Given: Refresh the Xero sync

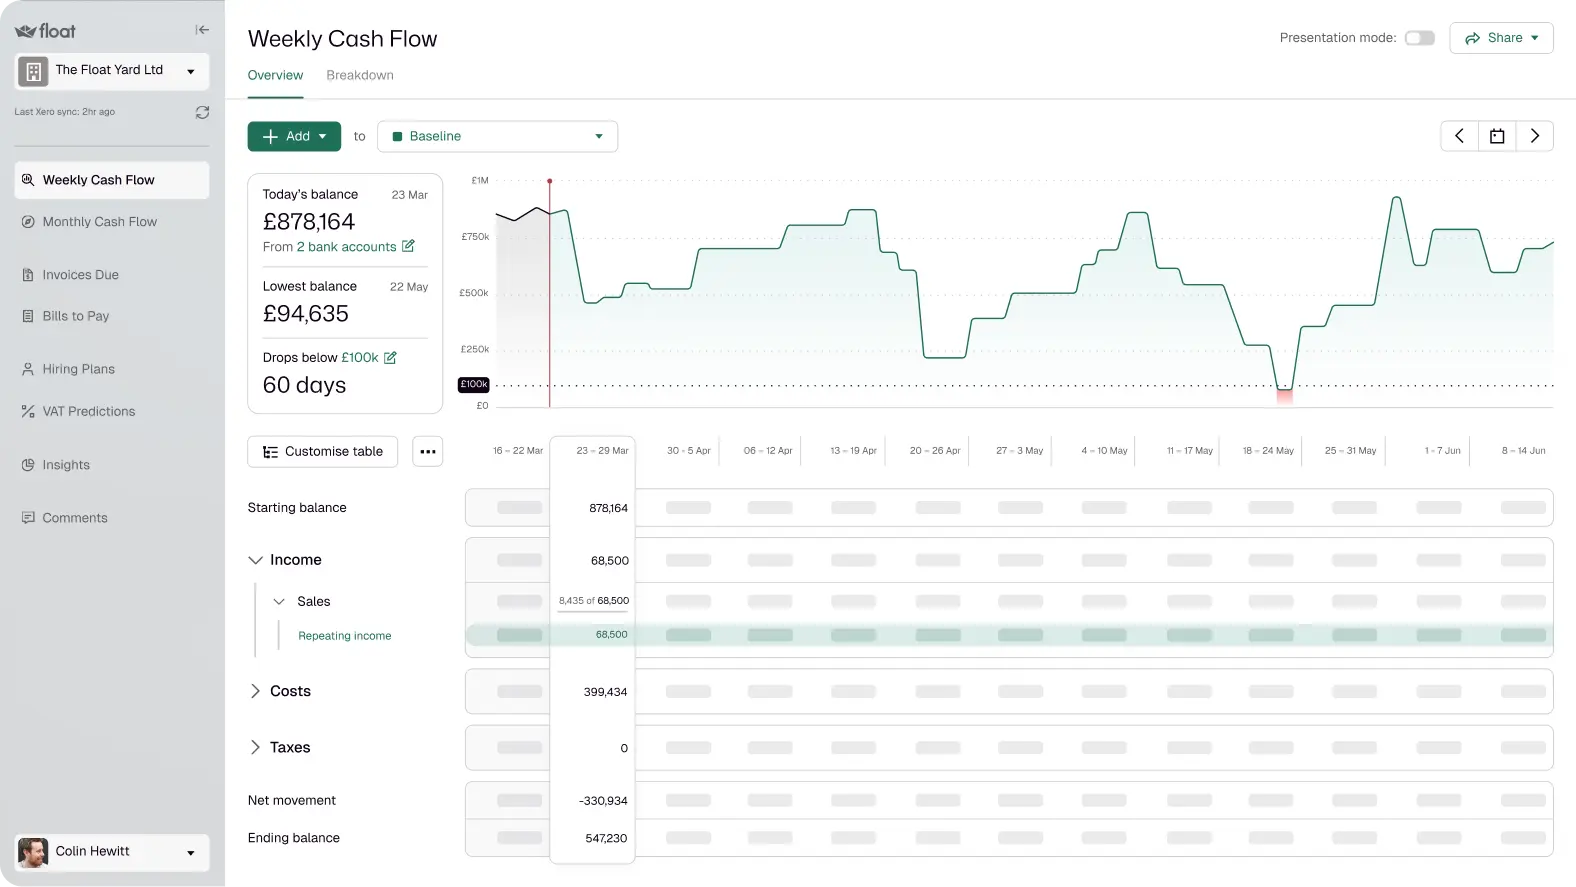Looking at the screenshot, I should pos(202,112).
